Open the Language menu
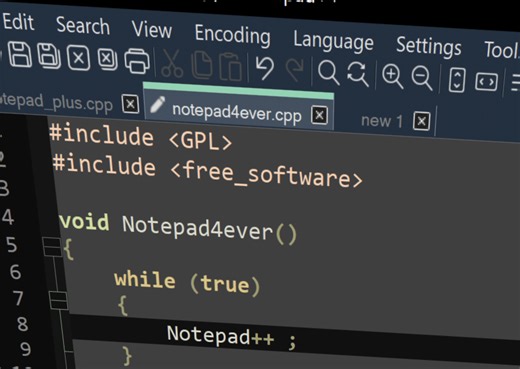Image resolution: width=520 pixels, height=369 pixels. pyautogui.click(x=333, y=42)
